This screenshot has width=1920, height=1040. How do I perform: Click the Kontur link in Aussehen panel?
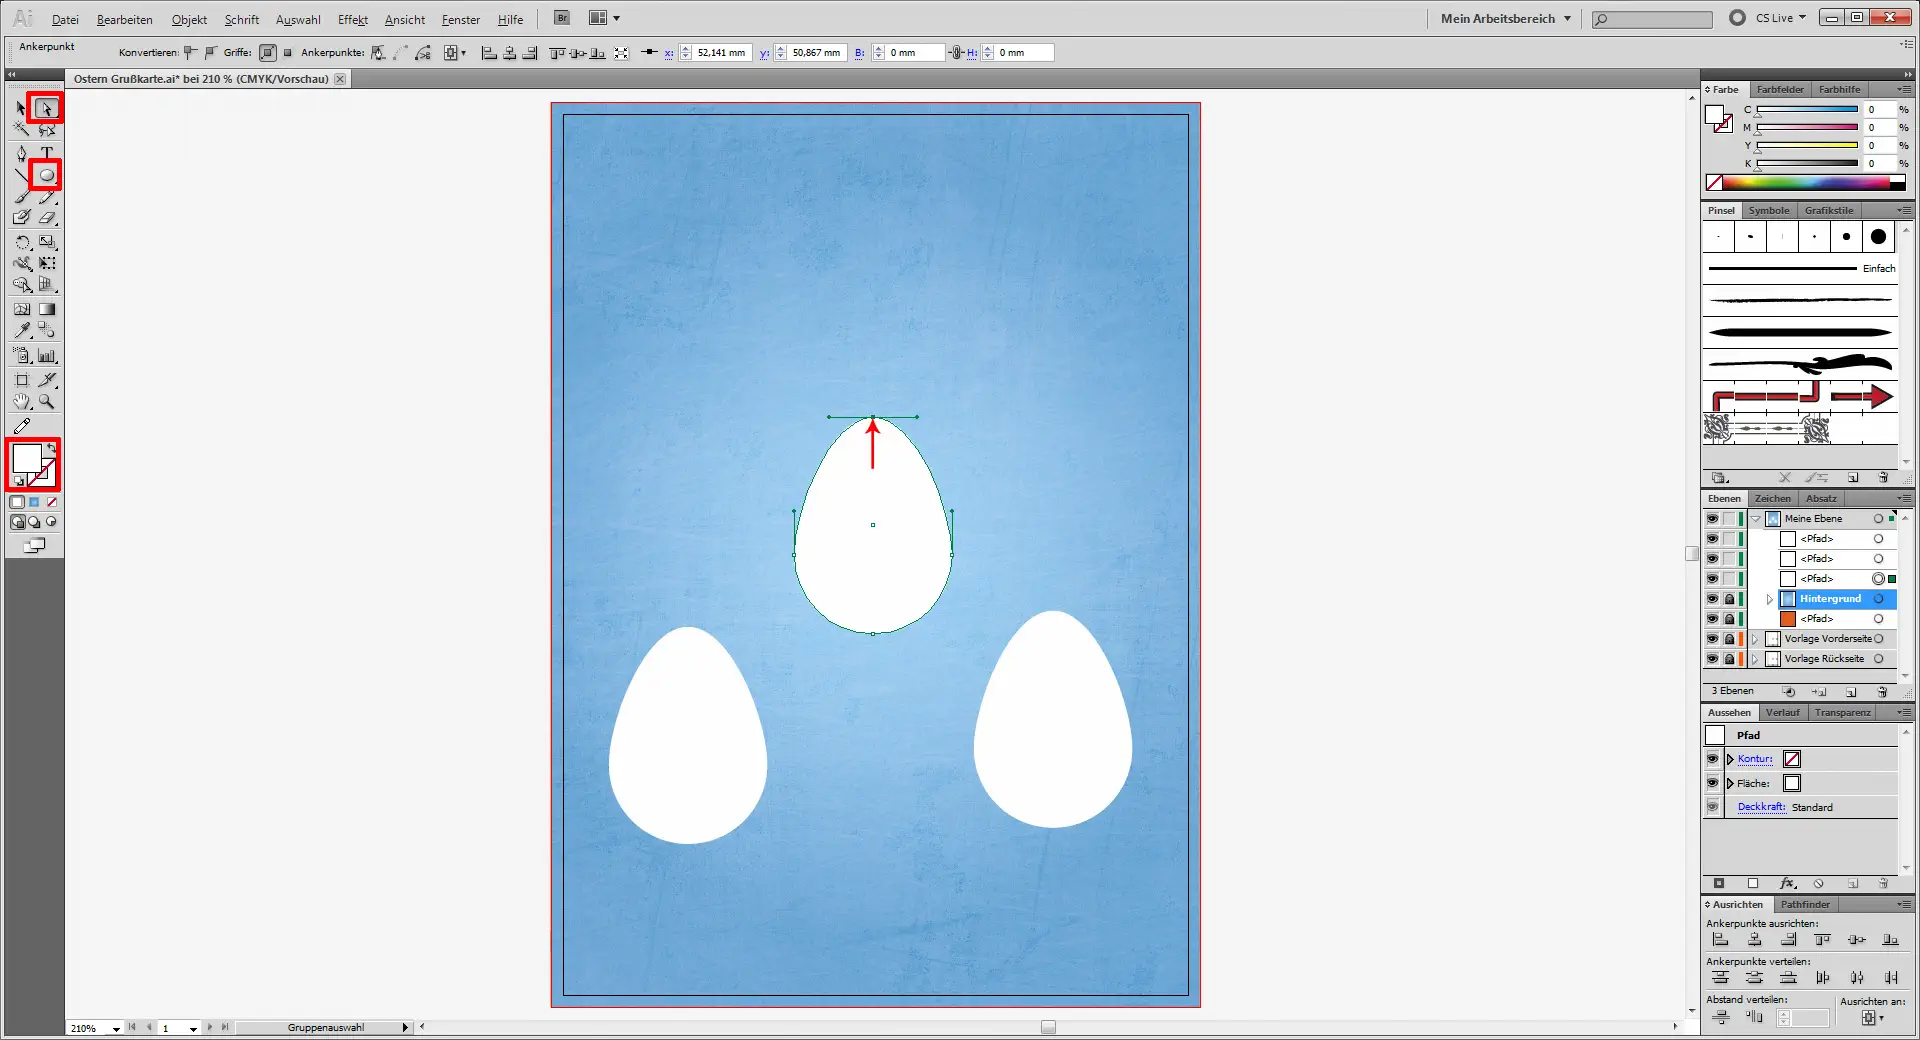[1754, 759]
